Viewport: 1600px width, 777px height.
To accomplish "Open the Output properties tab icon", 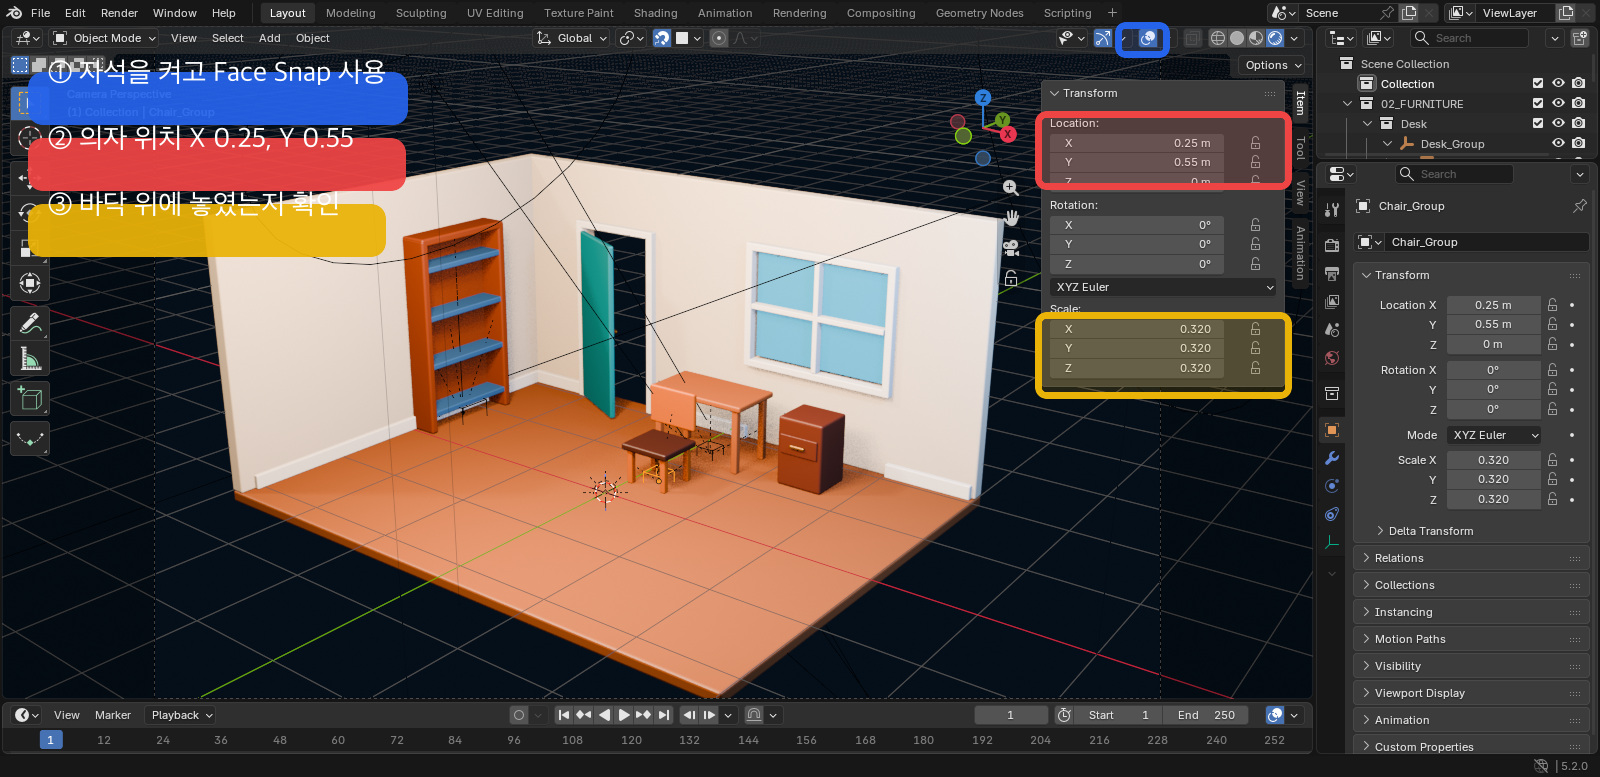I will pos(1332,274).
